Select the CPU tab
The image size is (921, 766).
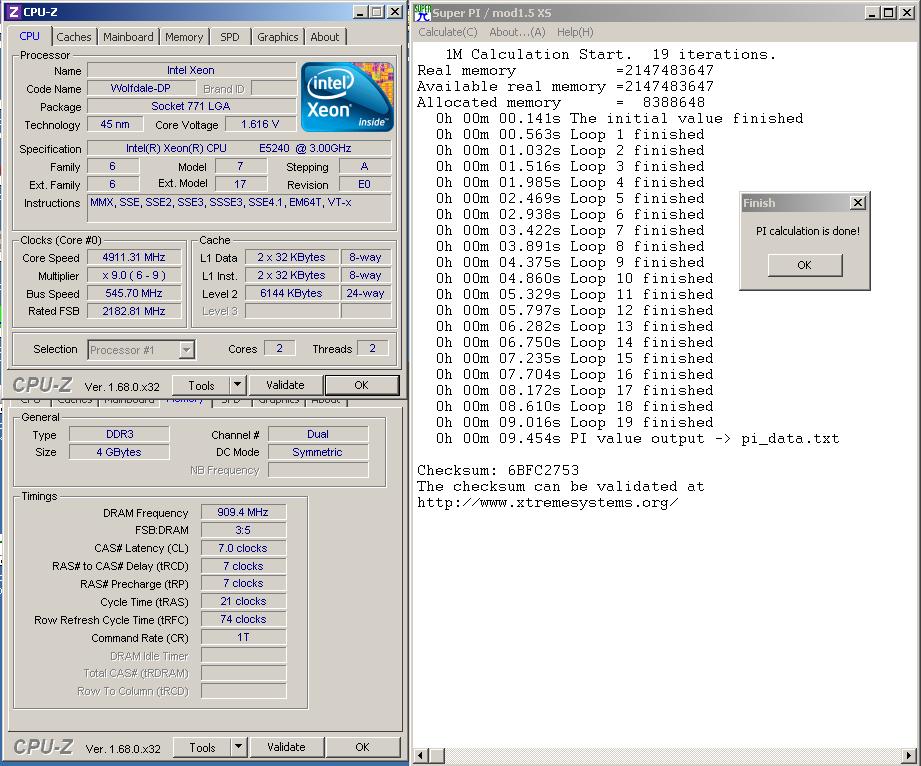29,36
